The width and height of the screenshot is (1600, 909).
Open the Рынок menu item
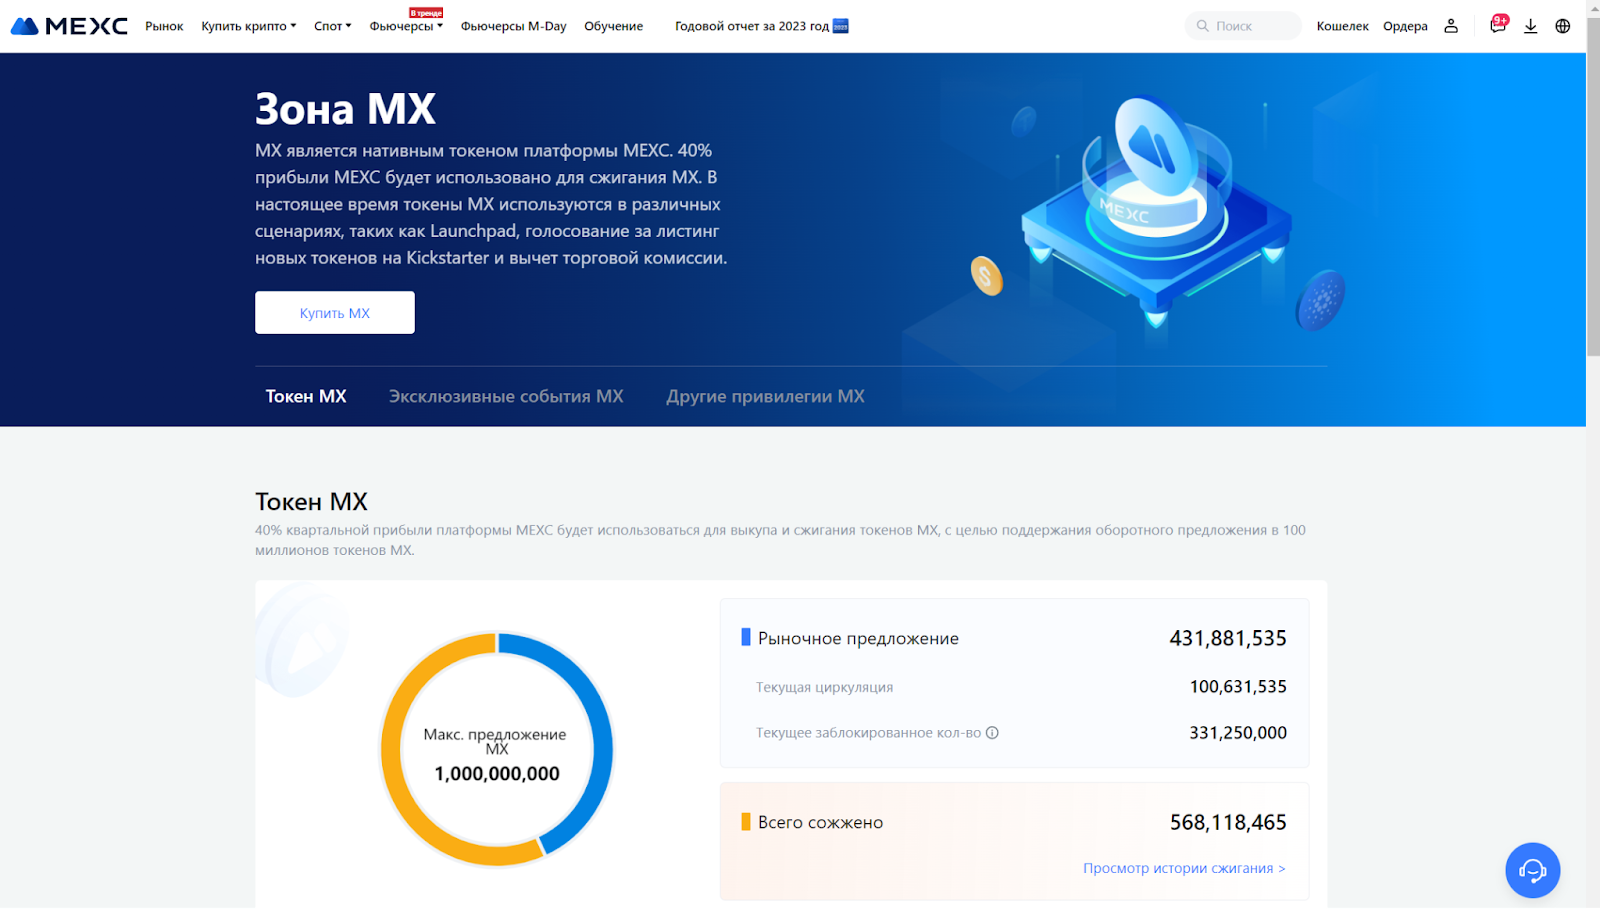[x=164, y=26]
